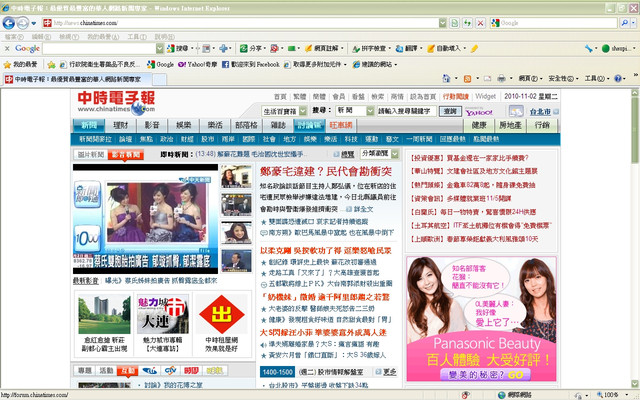This screenshot has height=400, width=640.
Task: Open the 網頁 Page menu in command bar
Action: pos(530,78)
